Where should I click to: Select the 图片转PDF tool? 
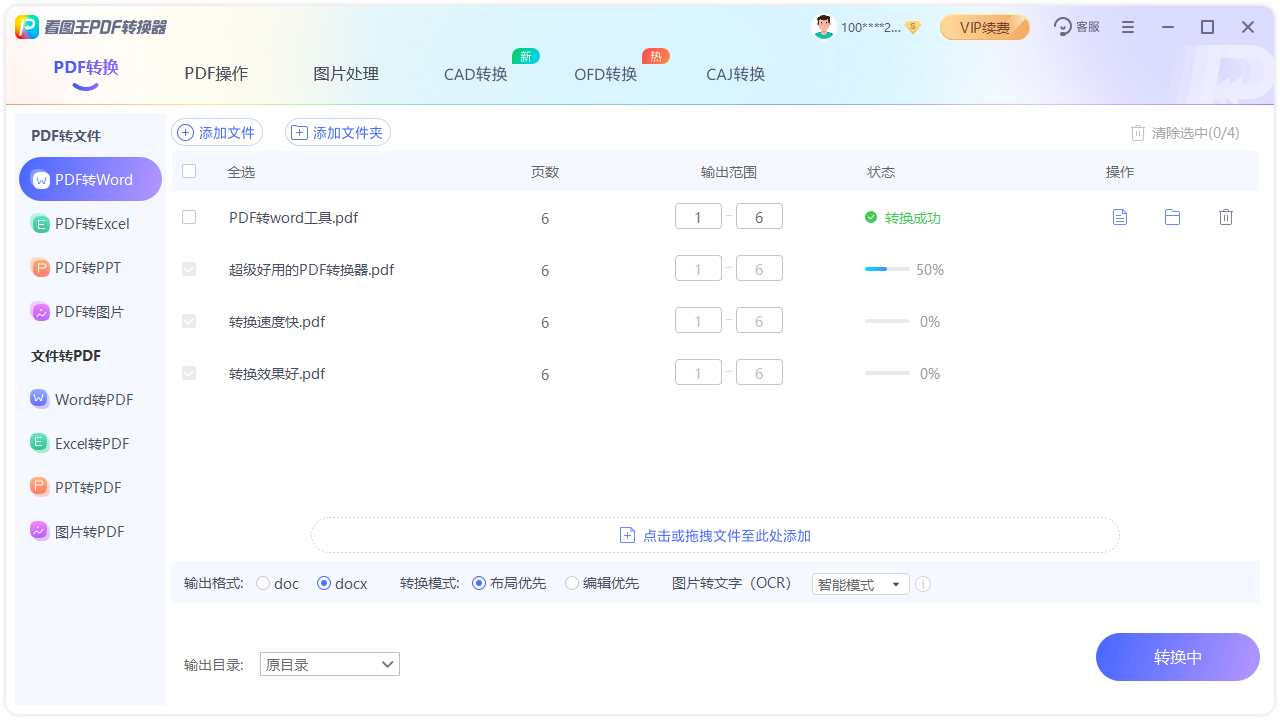coord(90,531)
